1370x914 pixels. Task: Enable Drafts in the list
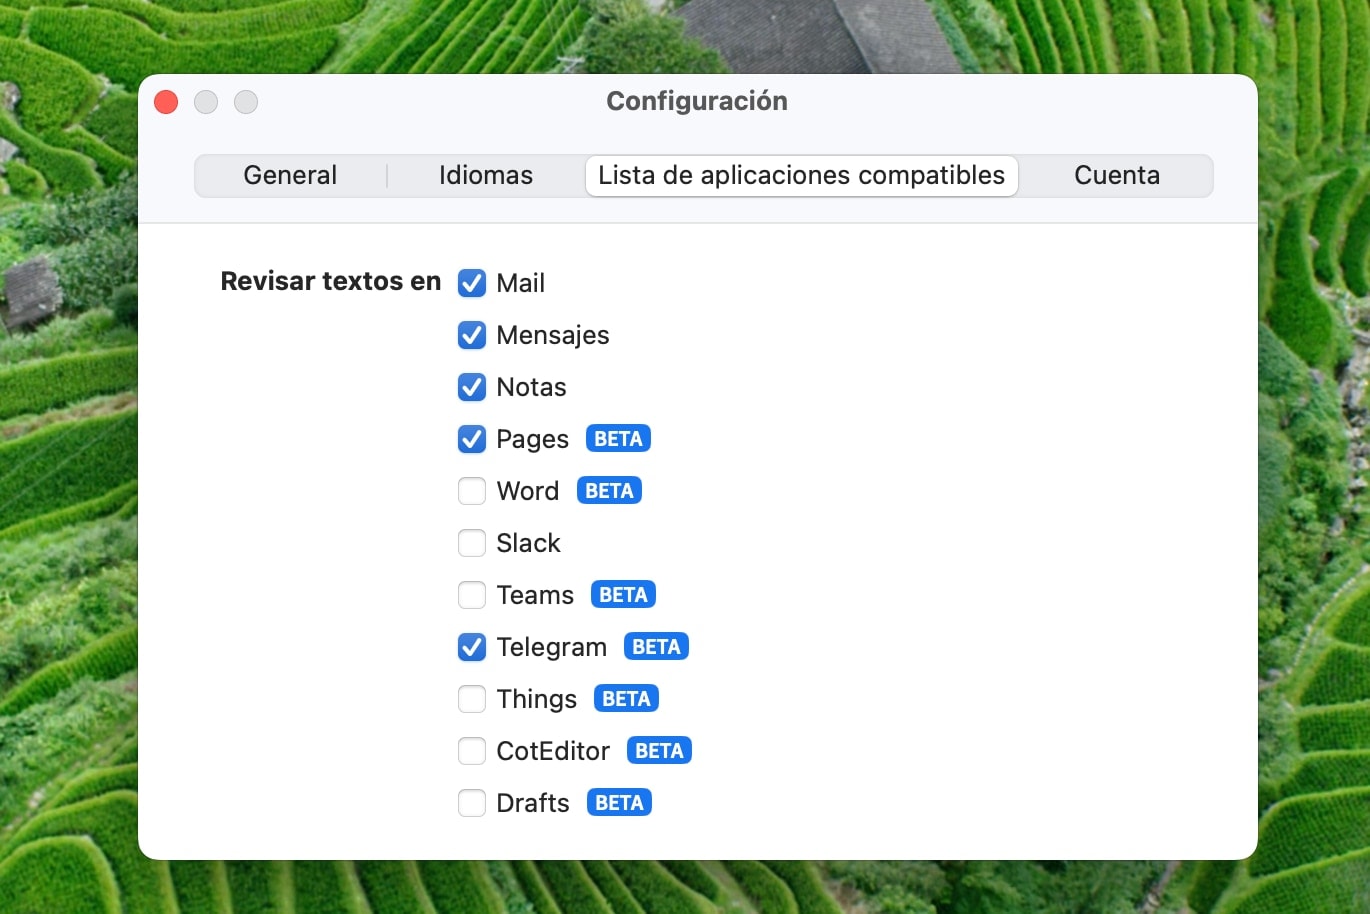(x=471, y=803)
